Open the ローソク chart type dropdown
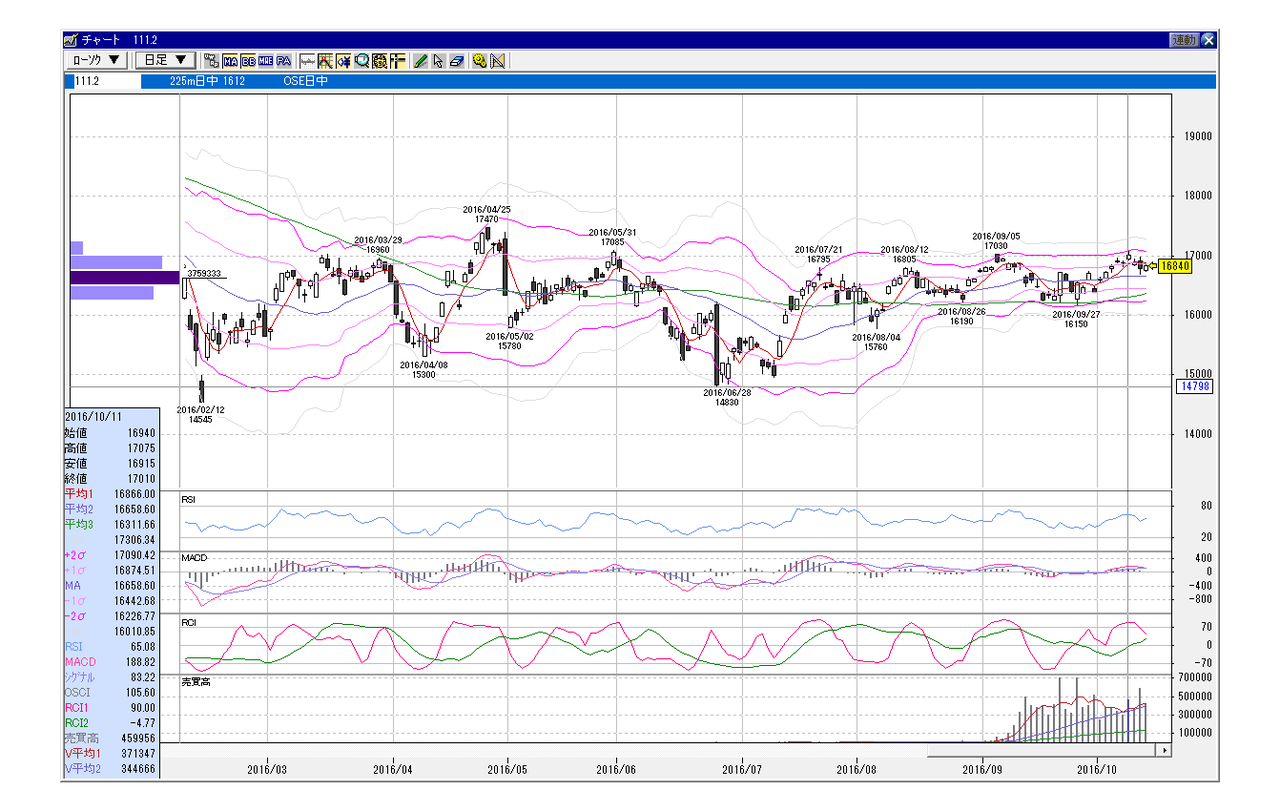The image size is (1280, 811). 96,60
